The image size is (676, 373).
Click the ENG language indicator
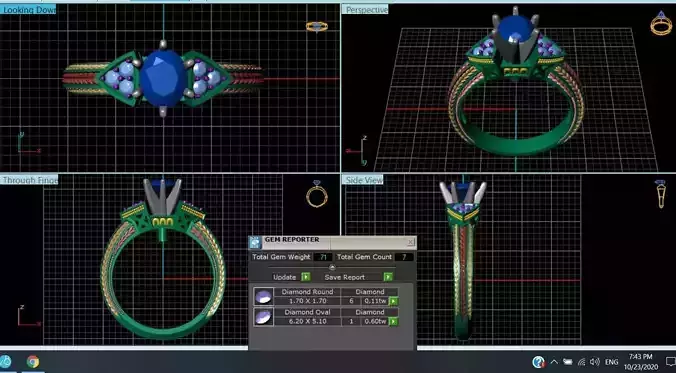click(612, 362)
